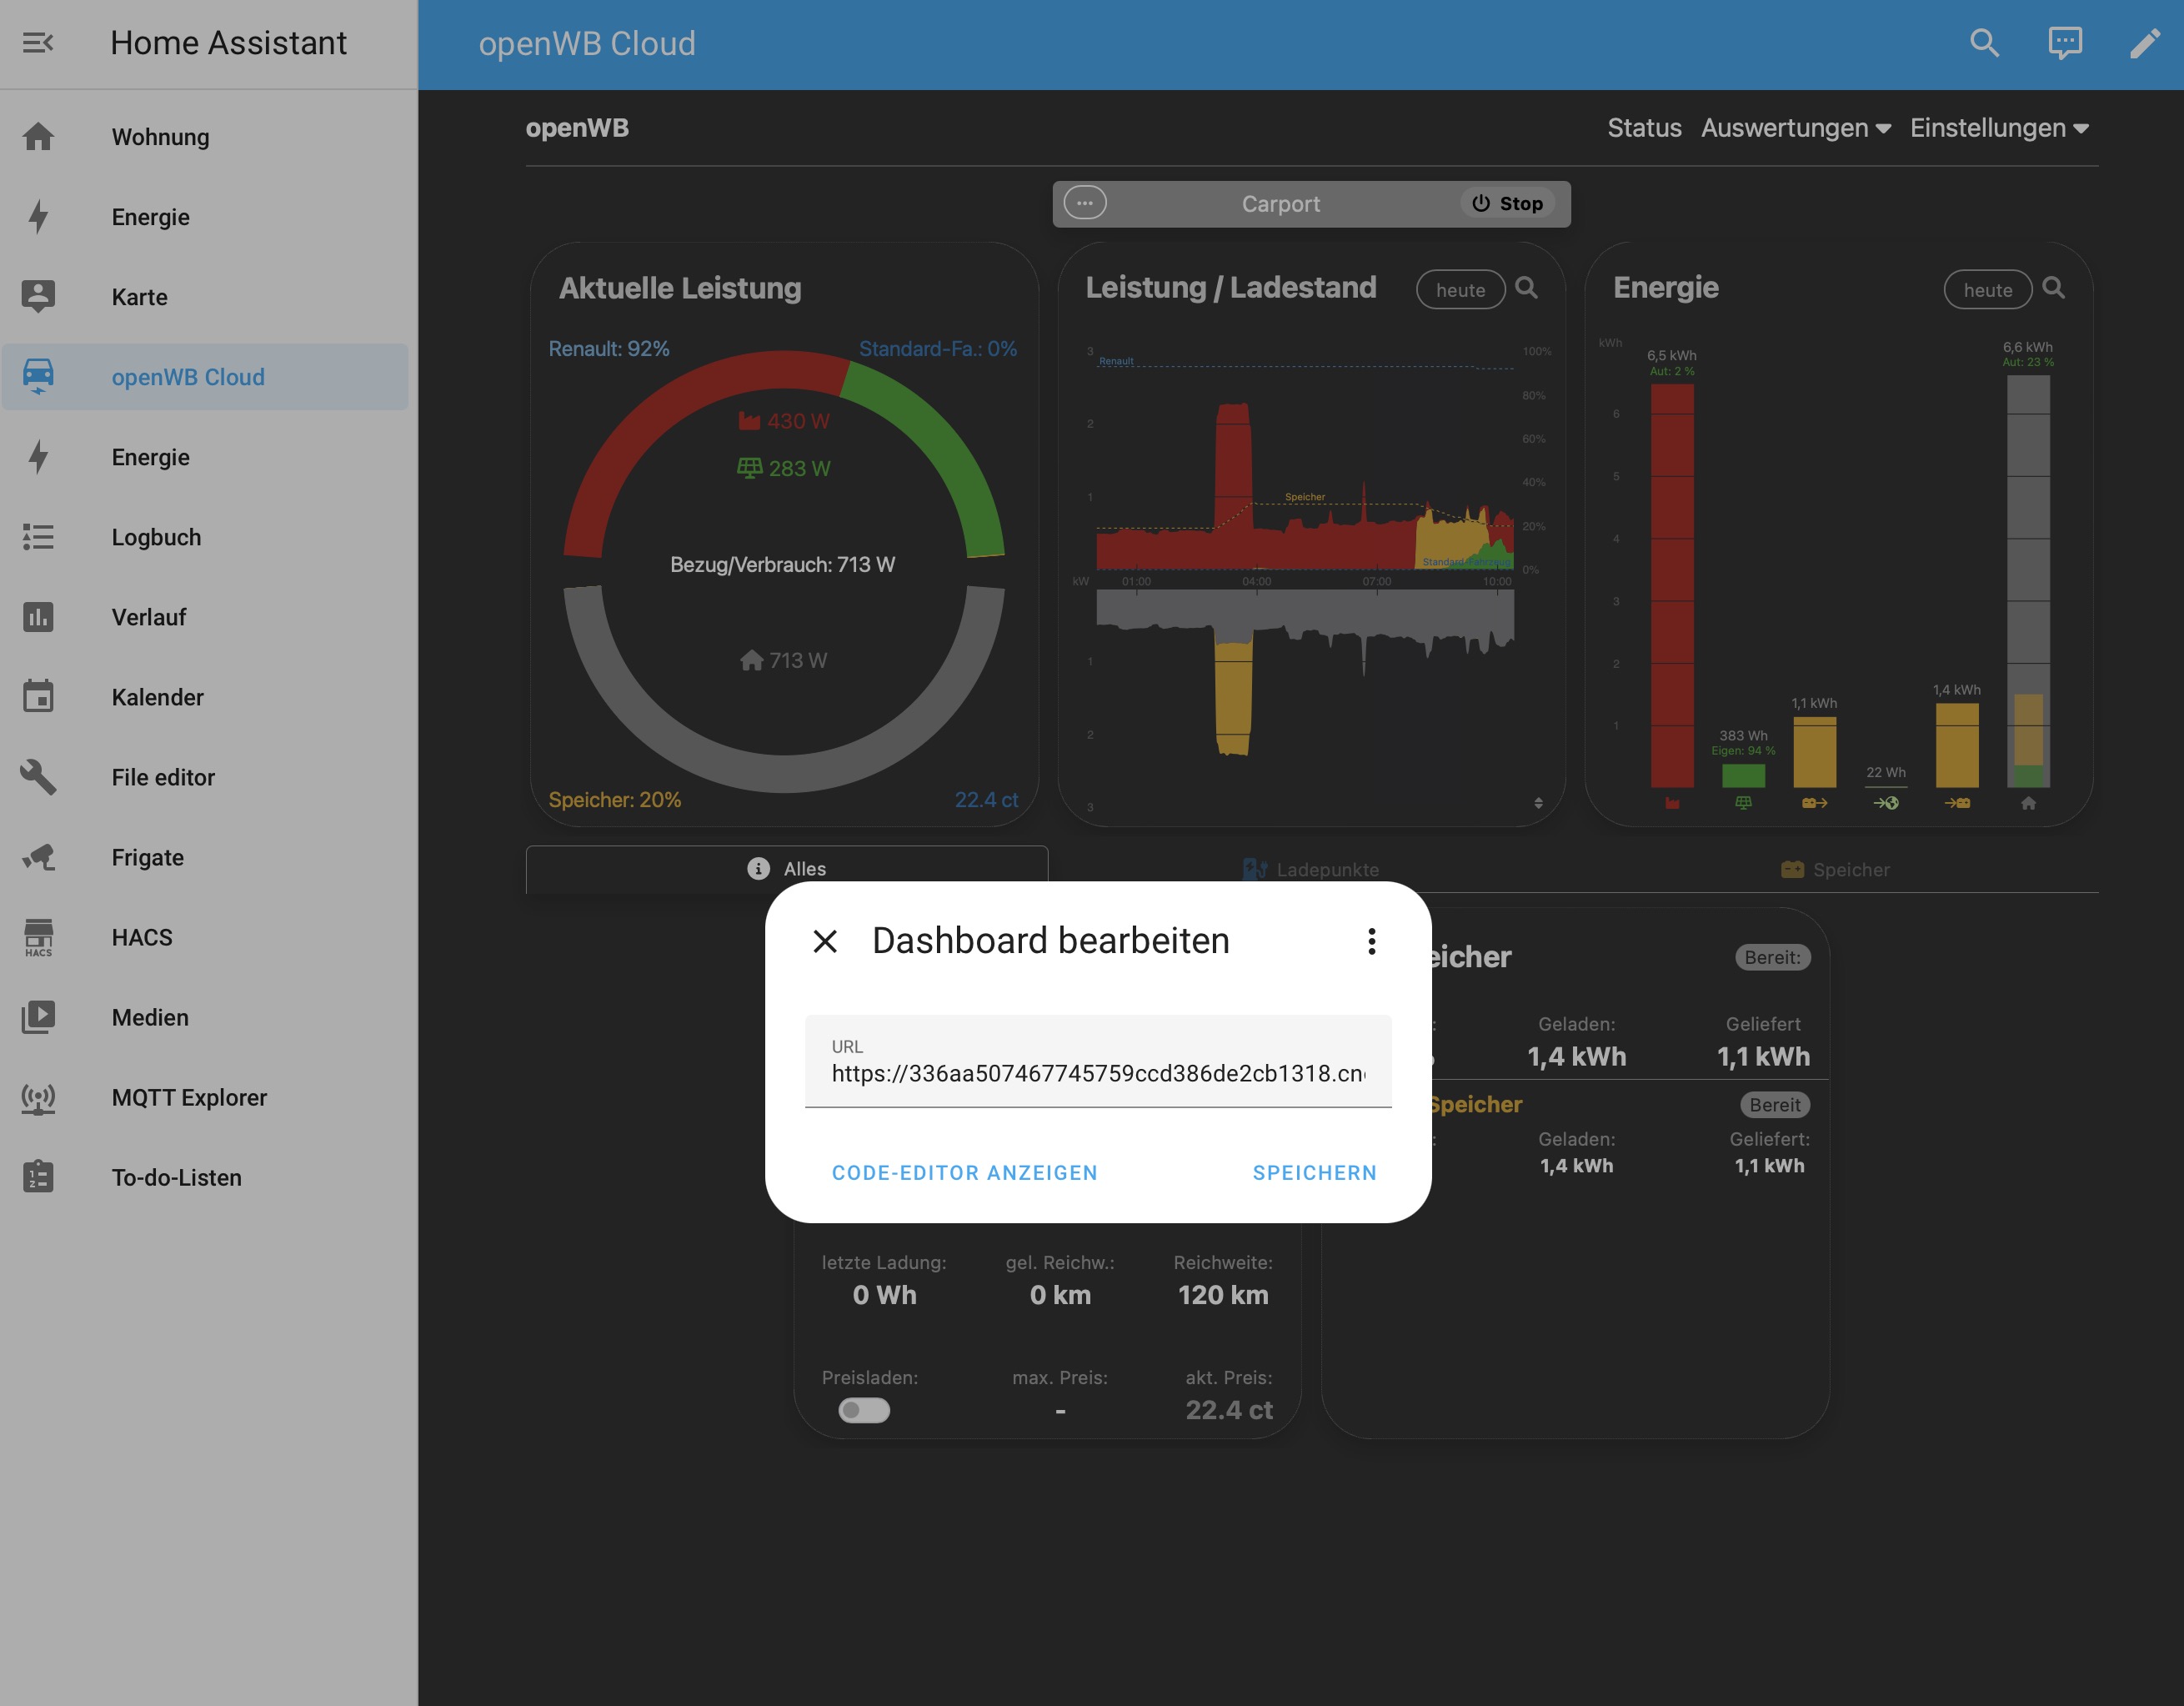Click CODE-EDITOR ANZEIGEN button

964,1172
